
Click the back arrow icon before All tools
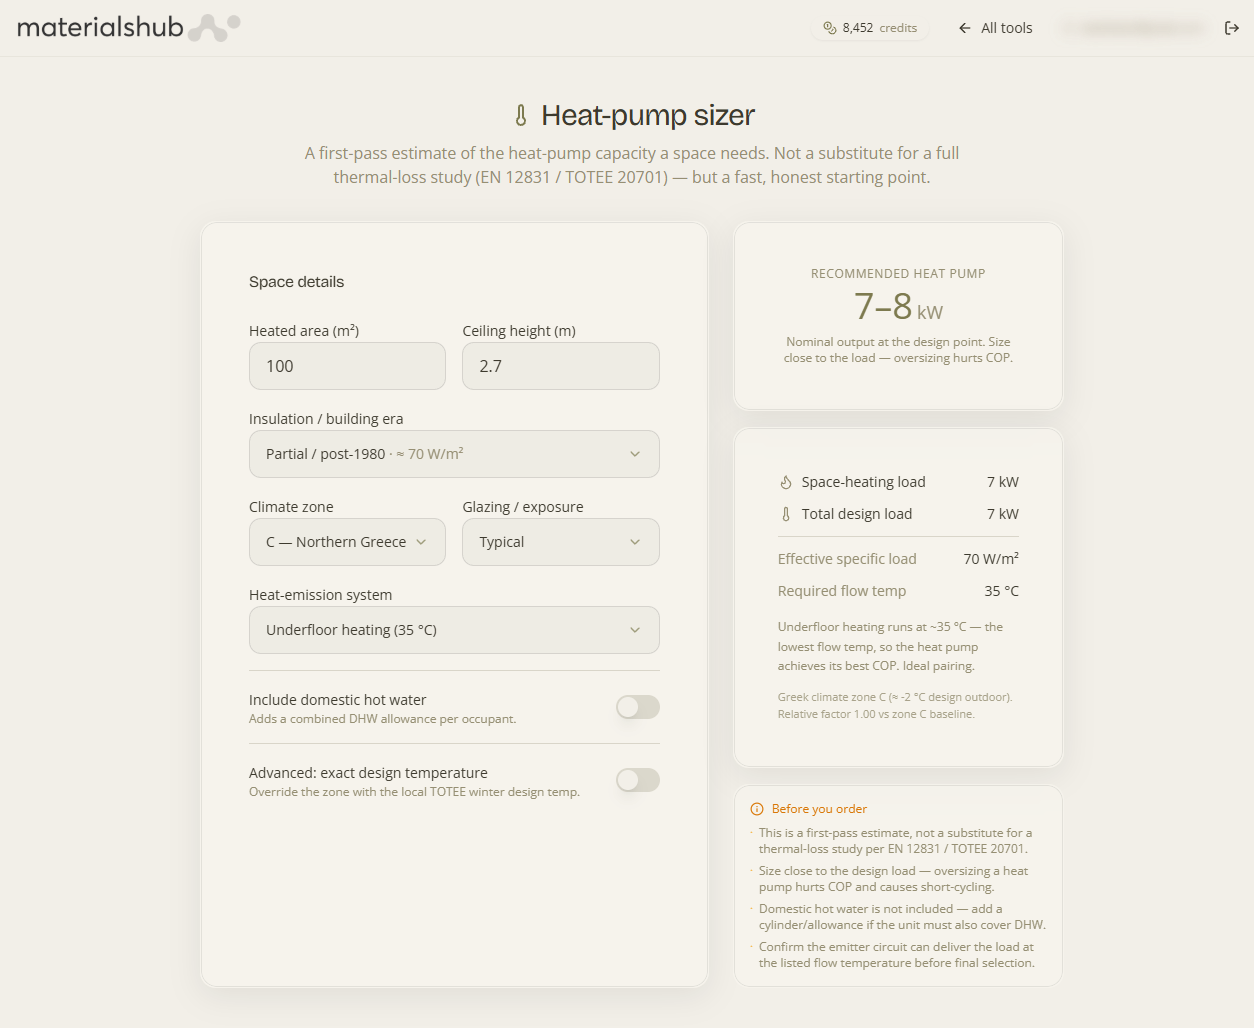tap(964, 28)
